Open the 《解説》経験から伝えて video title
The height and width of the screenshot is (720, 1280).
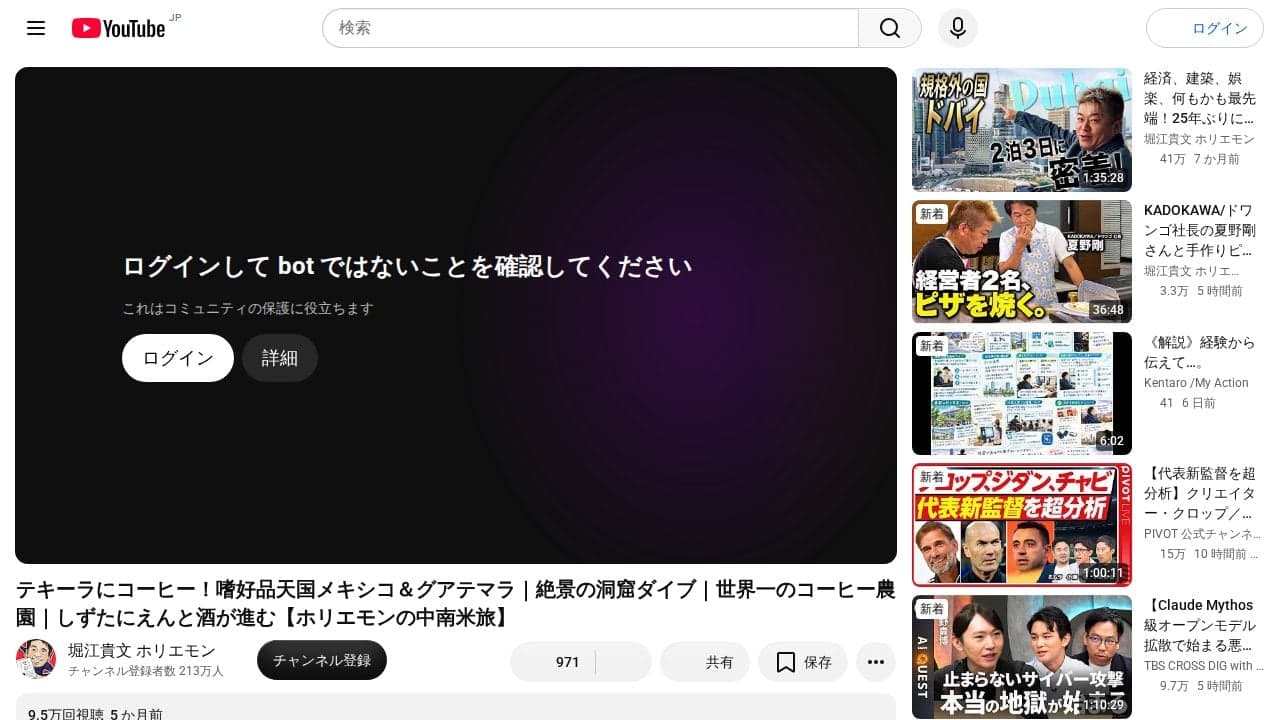click(1199, 352)
